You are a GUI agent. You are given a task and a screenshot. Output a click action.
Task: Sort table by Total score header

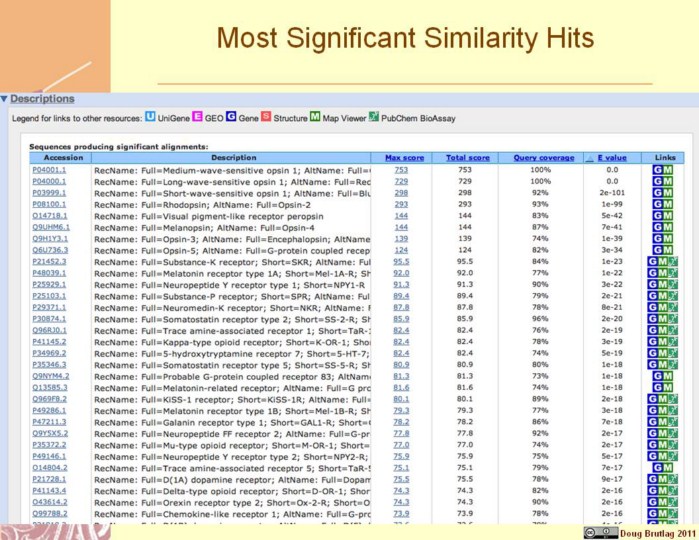point(468,157)
